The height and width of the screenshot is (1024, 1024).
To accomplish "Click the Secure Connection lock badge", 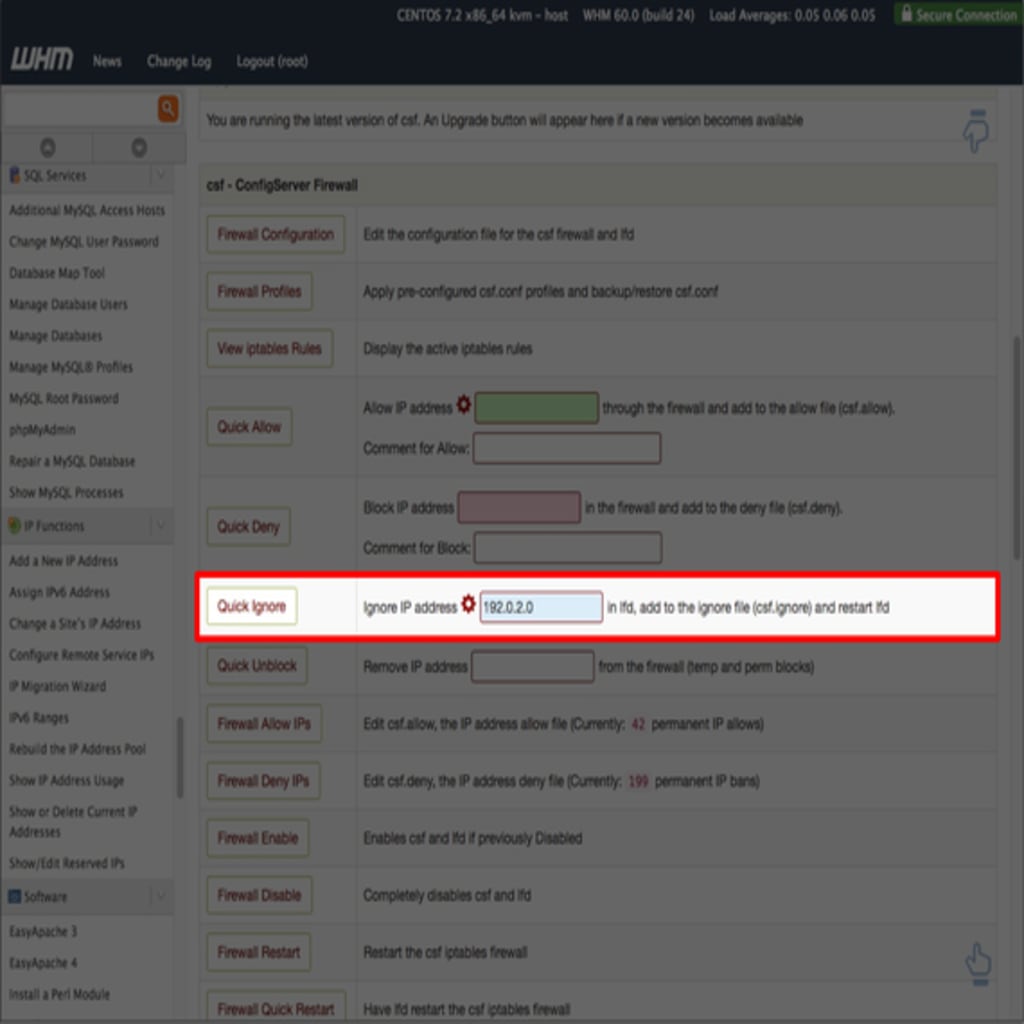I will click(959, 14).
